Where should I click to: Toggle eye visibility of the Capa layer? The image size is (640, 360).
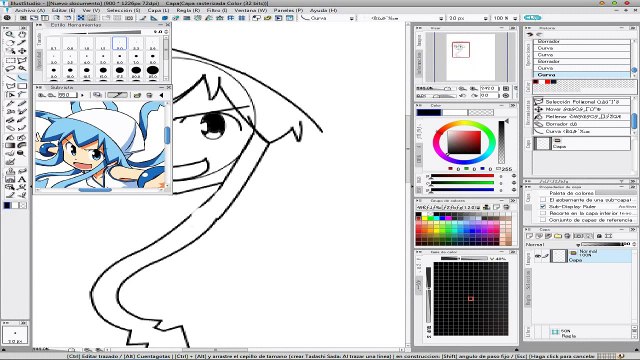coord(538,256)
